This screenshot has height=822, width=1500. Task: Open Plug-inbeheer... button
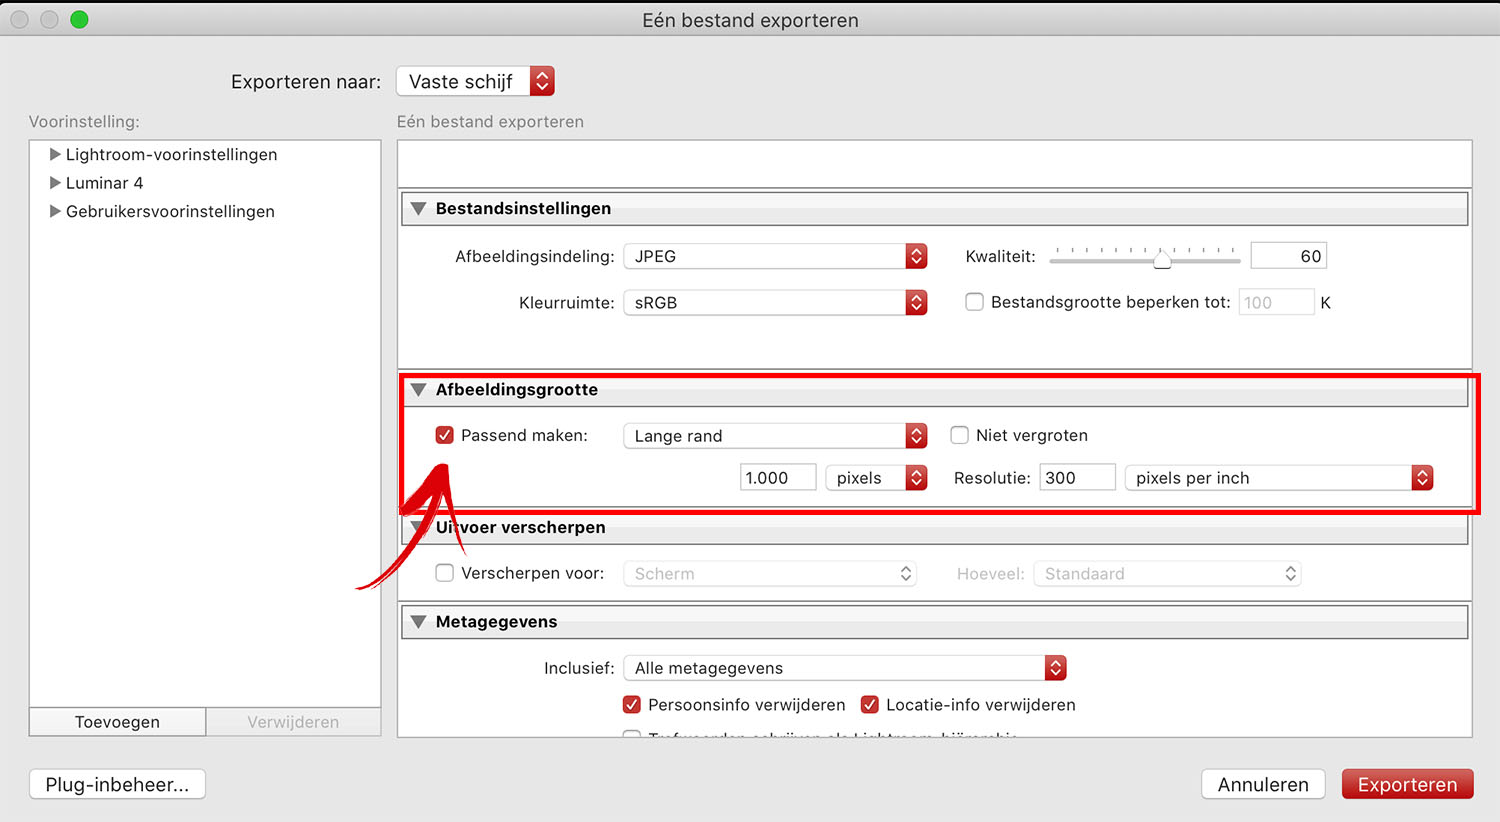click(117, 784)
